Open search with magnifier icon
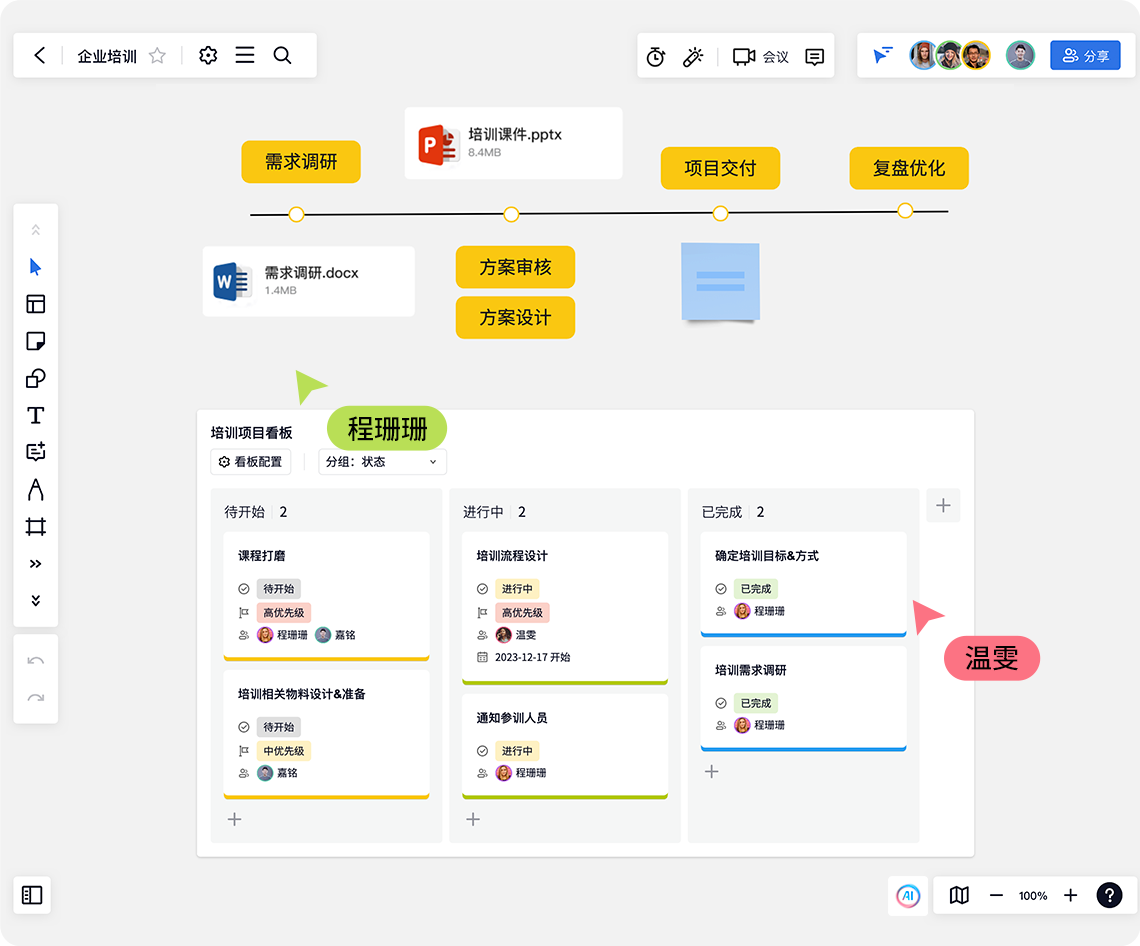 click(x=282, y=55)
